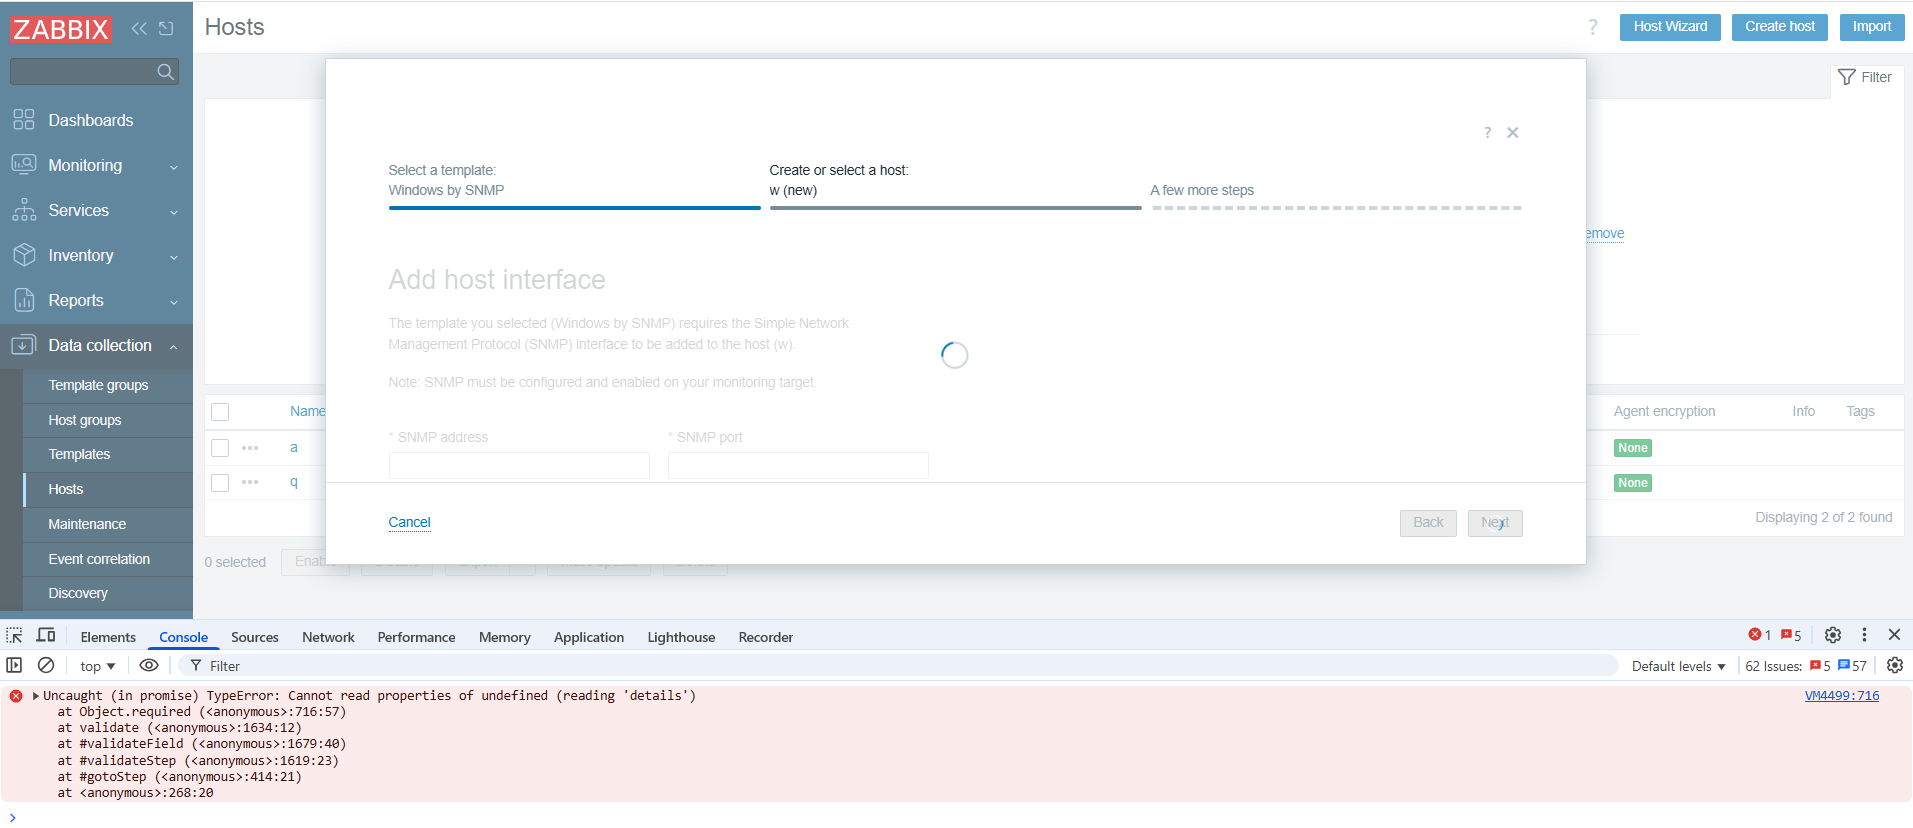Expand the Services menu chevron

pyautogui.click(x=174, y=212)
